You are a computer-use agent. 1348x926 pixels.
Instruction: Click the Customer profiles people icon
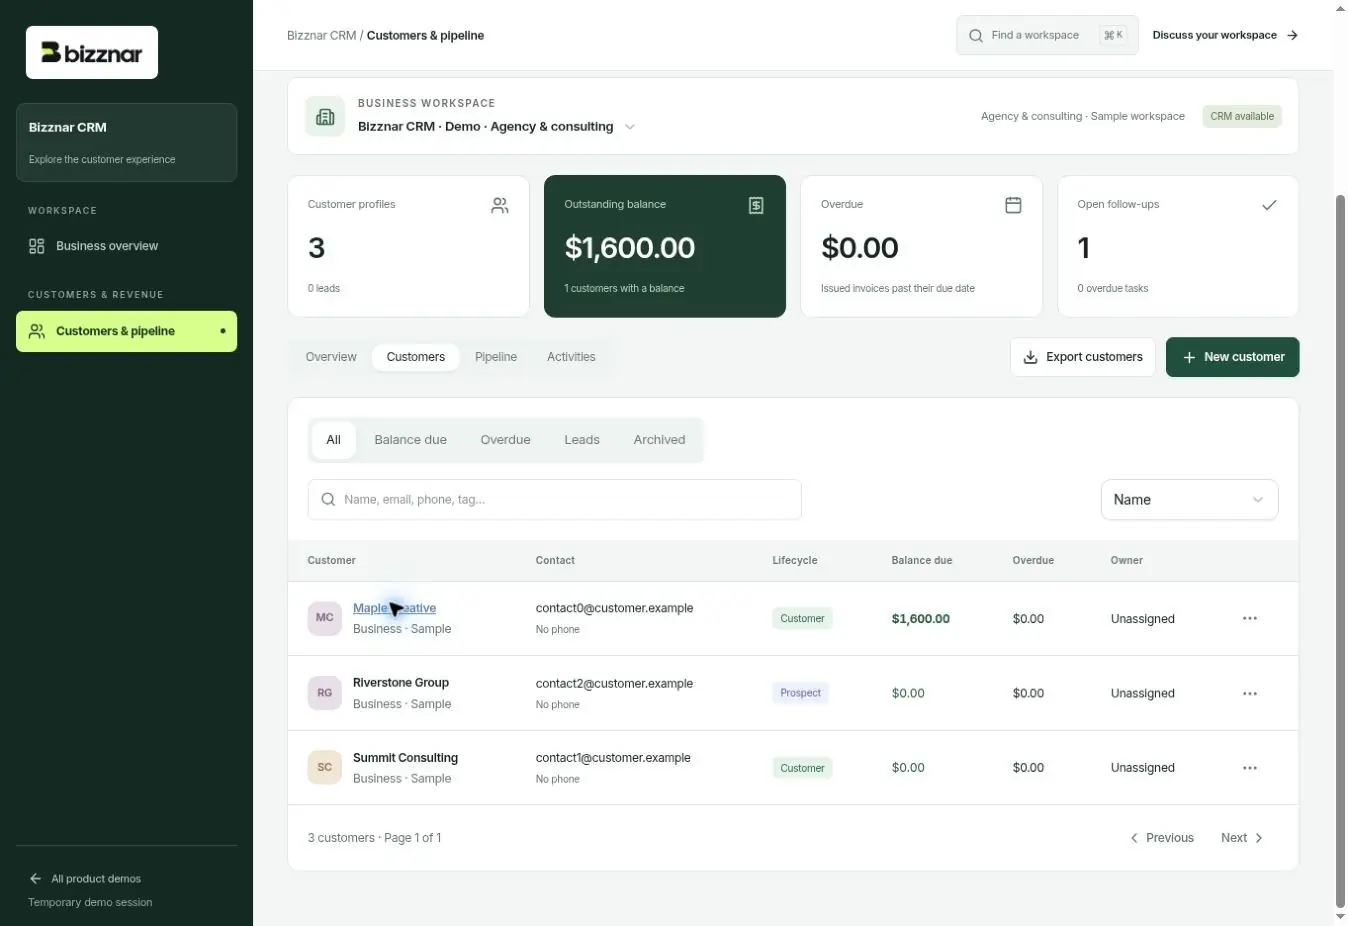(x=500, y=205)
